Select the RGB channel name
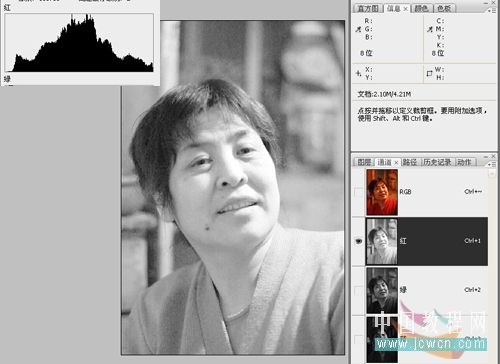 (405, 192)
